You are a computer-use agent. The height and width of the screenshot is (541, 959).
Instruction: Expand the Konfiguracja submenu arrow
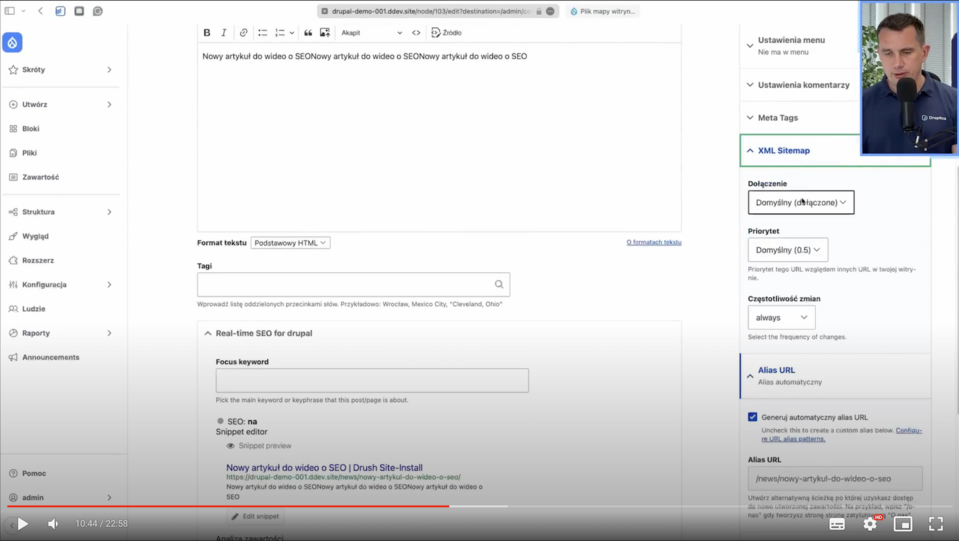(x=109, y=285)
